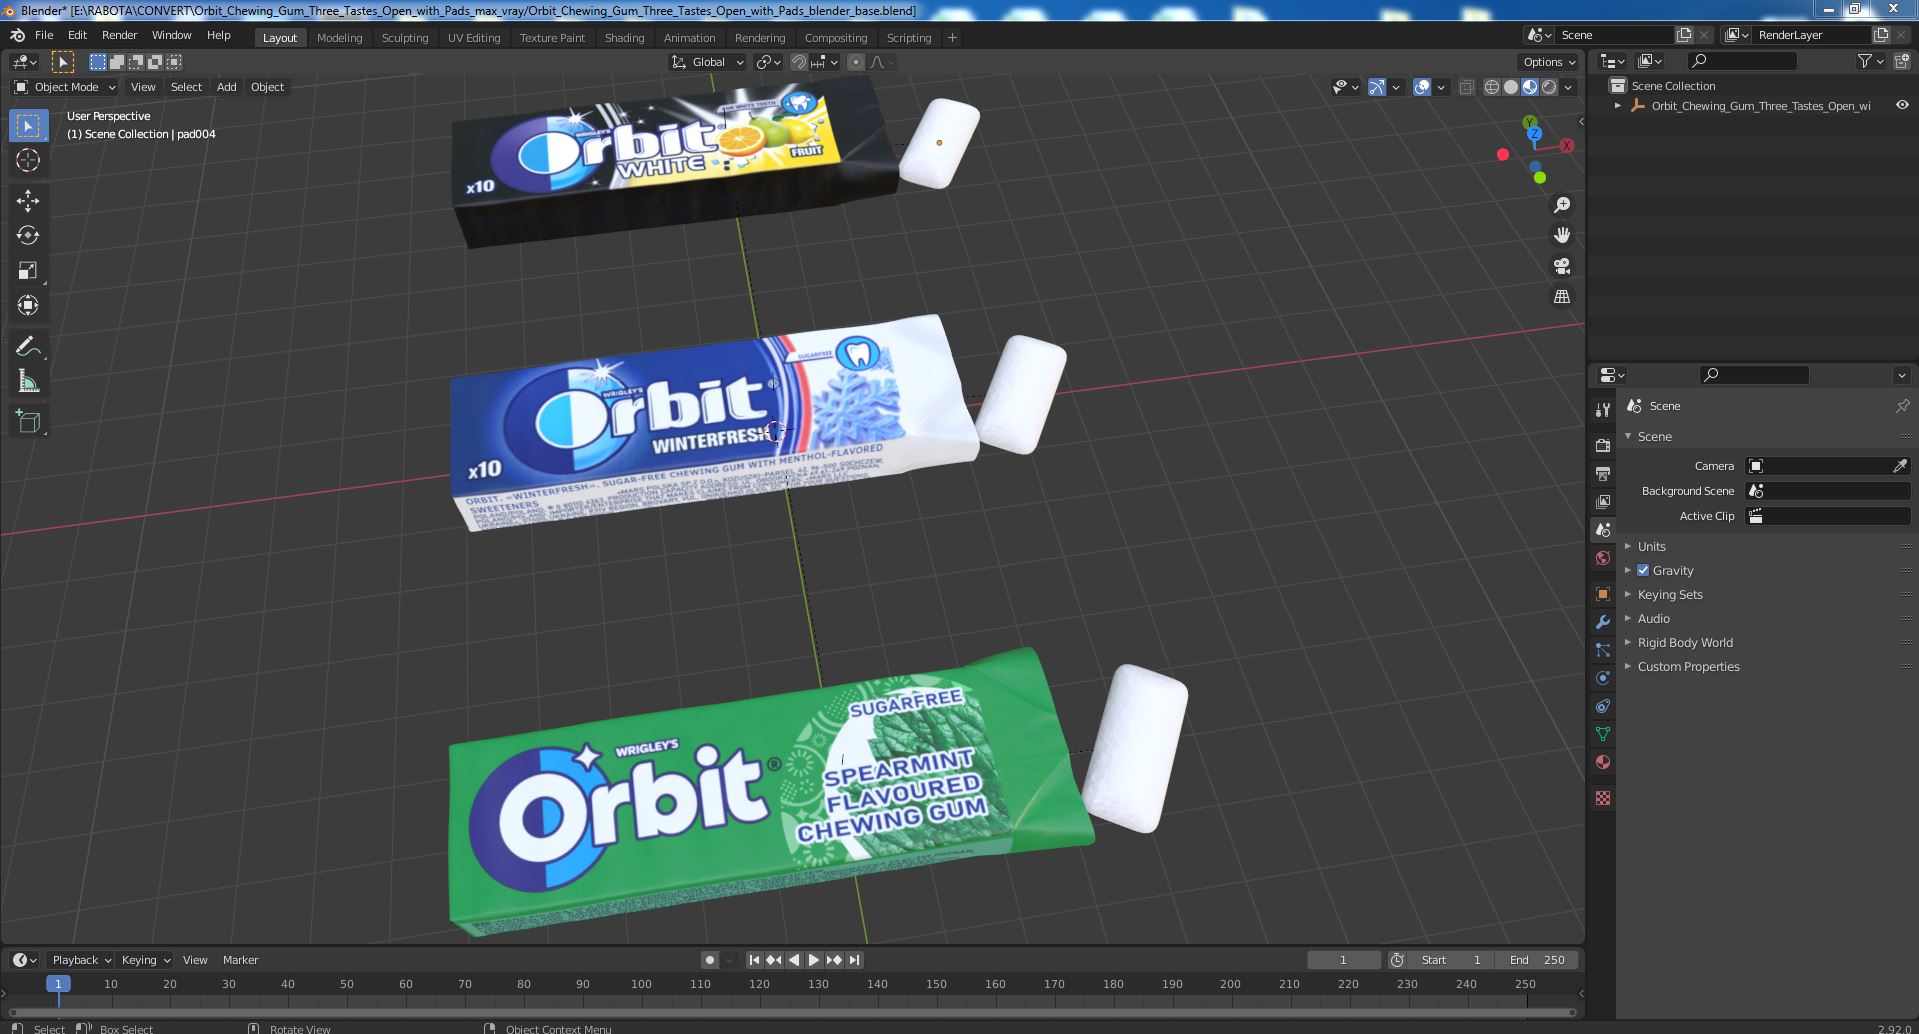This screenshot has width=1919, height=1034.
Task: Open the World properties tab
Action: (1603, 558)
